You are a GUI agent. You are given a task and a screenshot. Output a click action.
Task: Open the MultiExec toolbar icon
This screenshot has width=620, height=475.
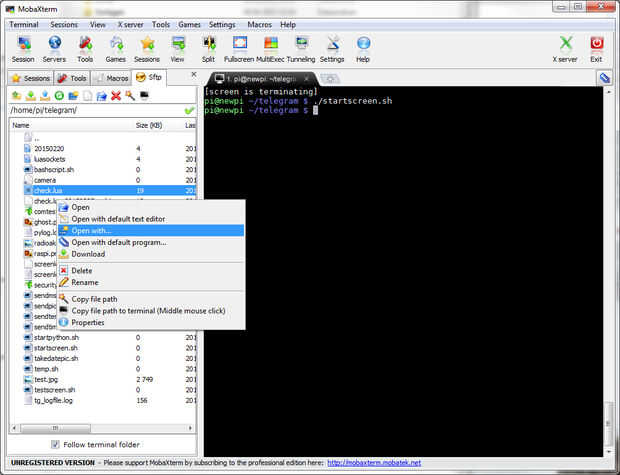pos(270,49)
